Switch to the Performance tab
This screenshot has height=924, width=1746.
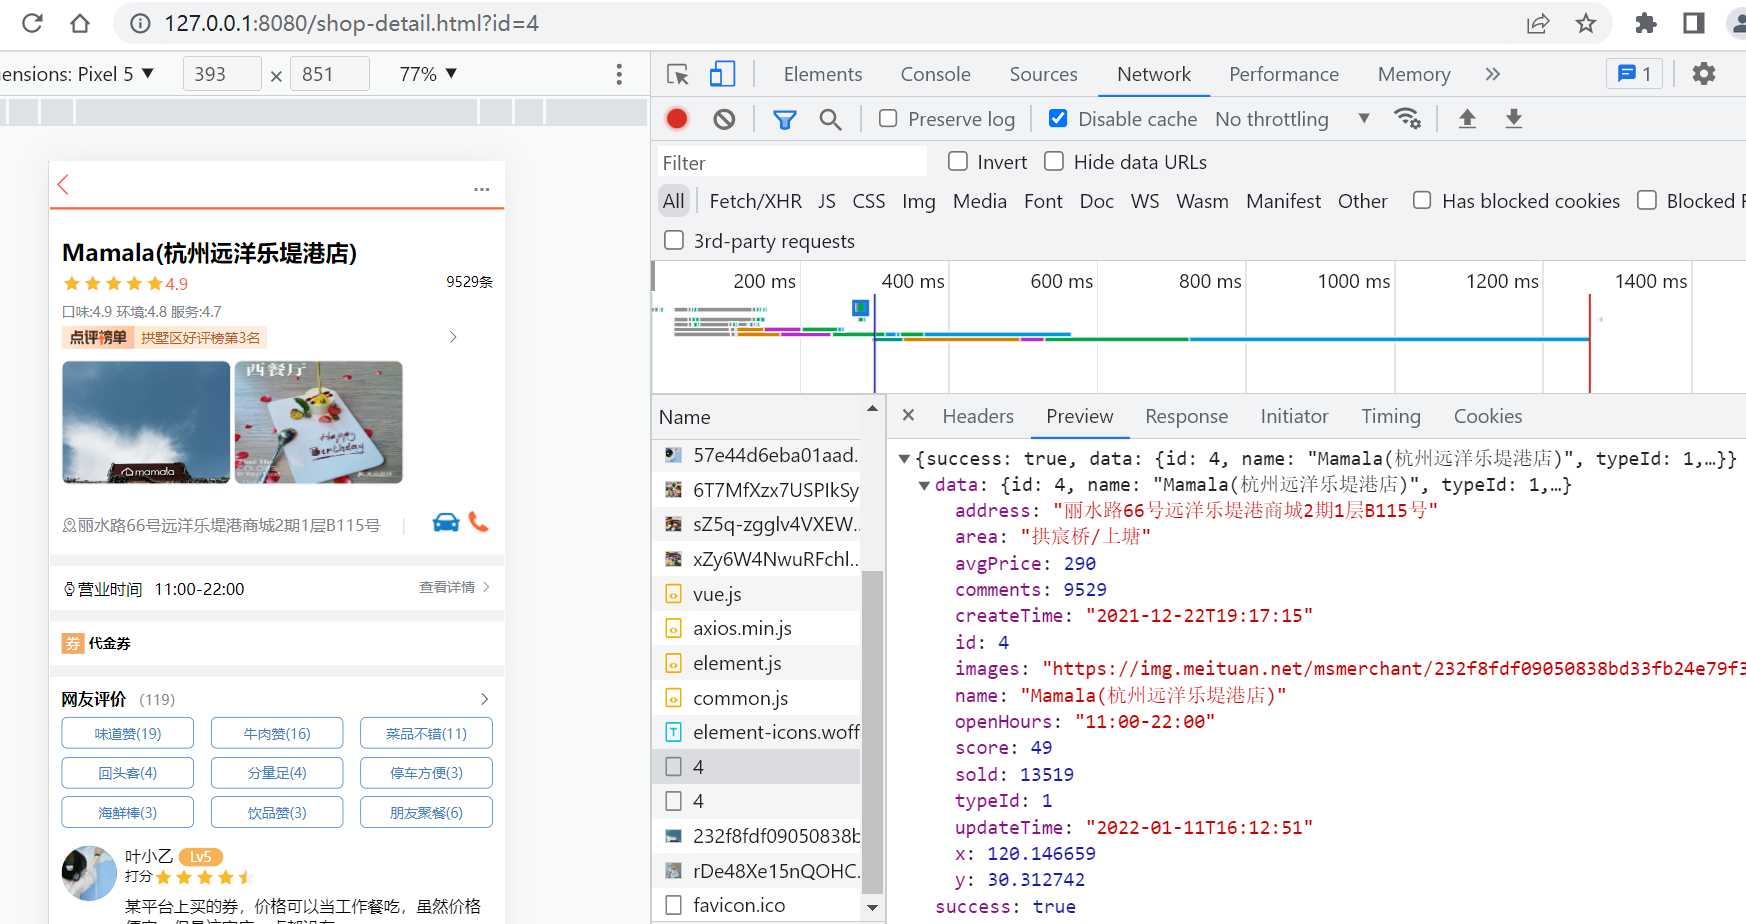point(1284,74)
